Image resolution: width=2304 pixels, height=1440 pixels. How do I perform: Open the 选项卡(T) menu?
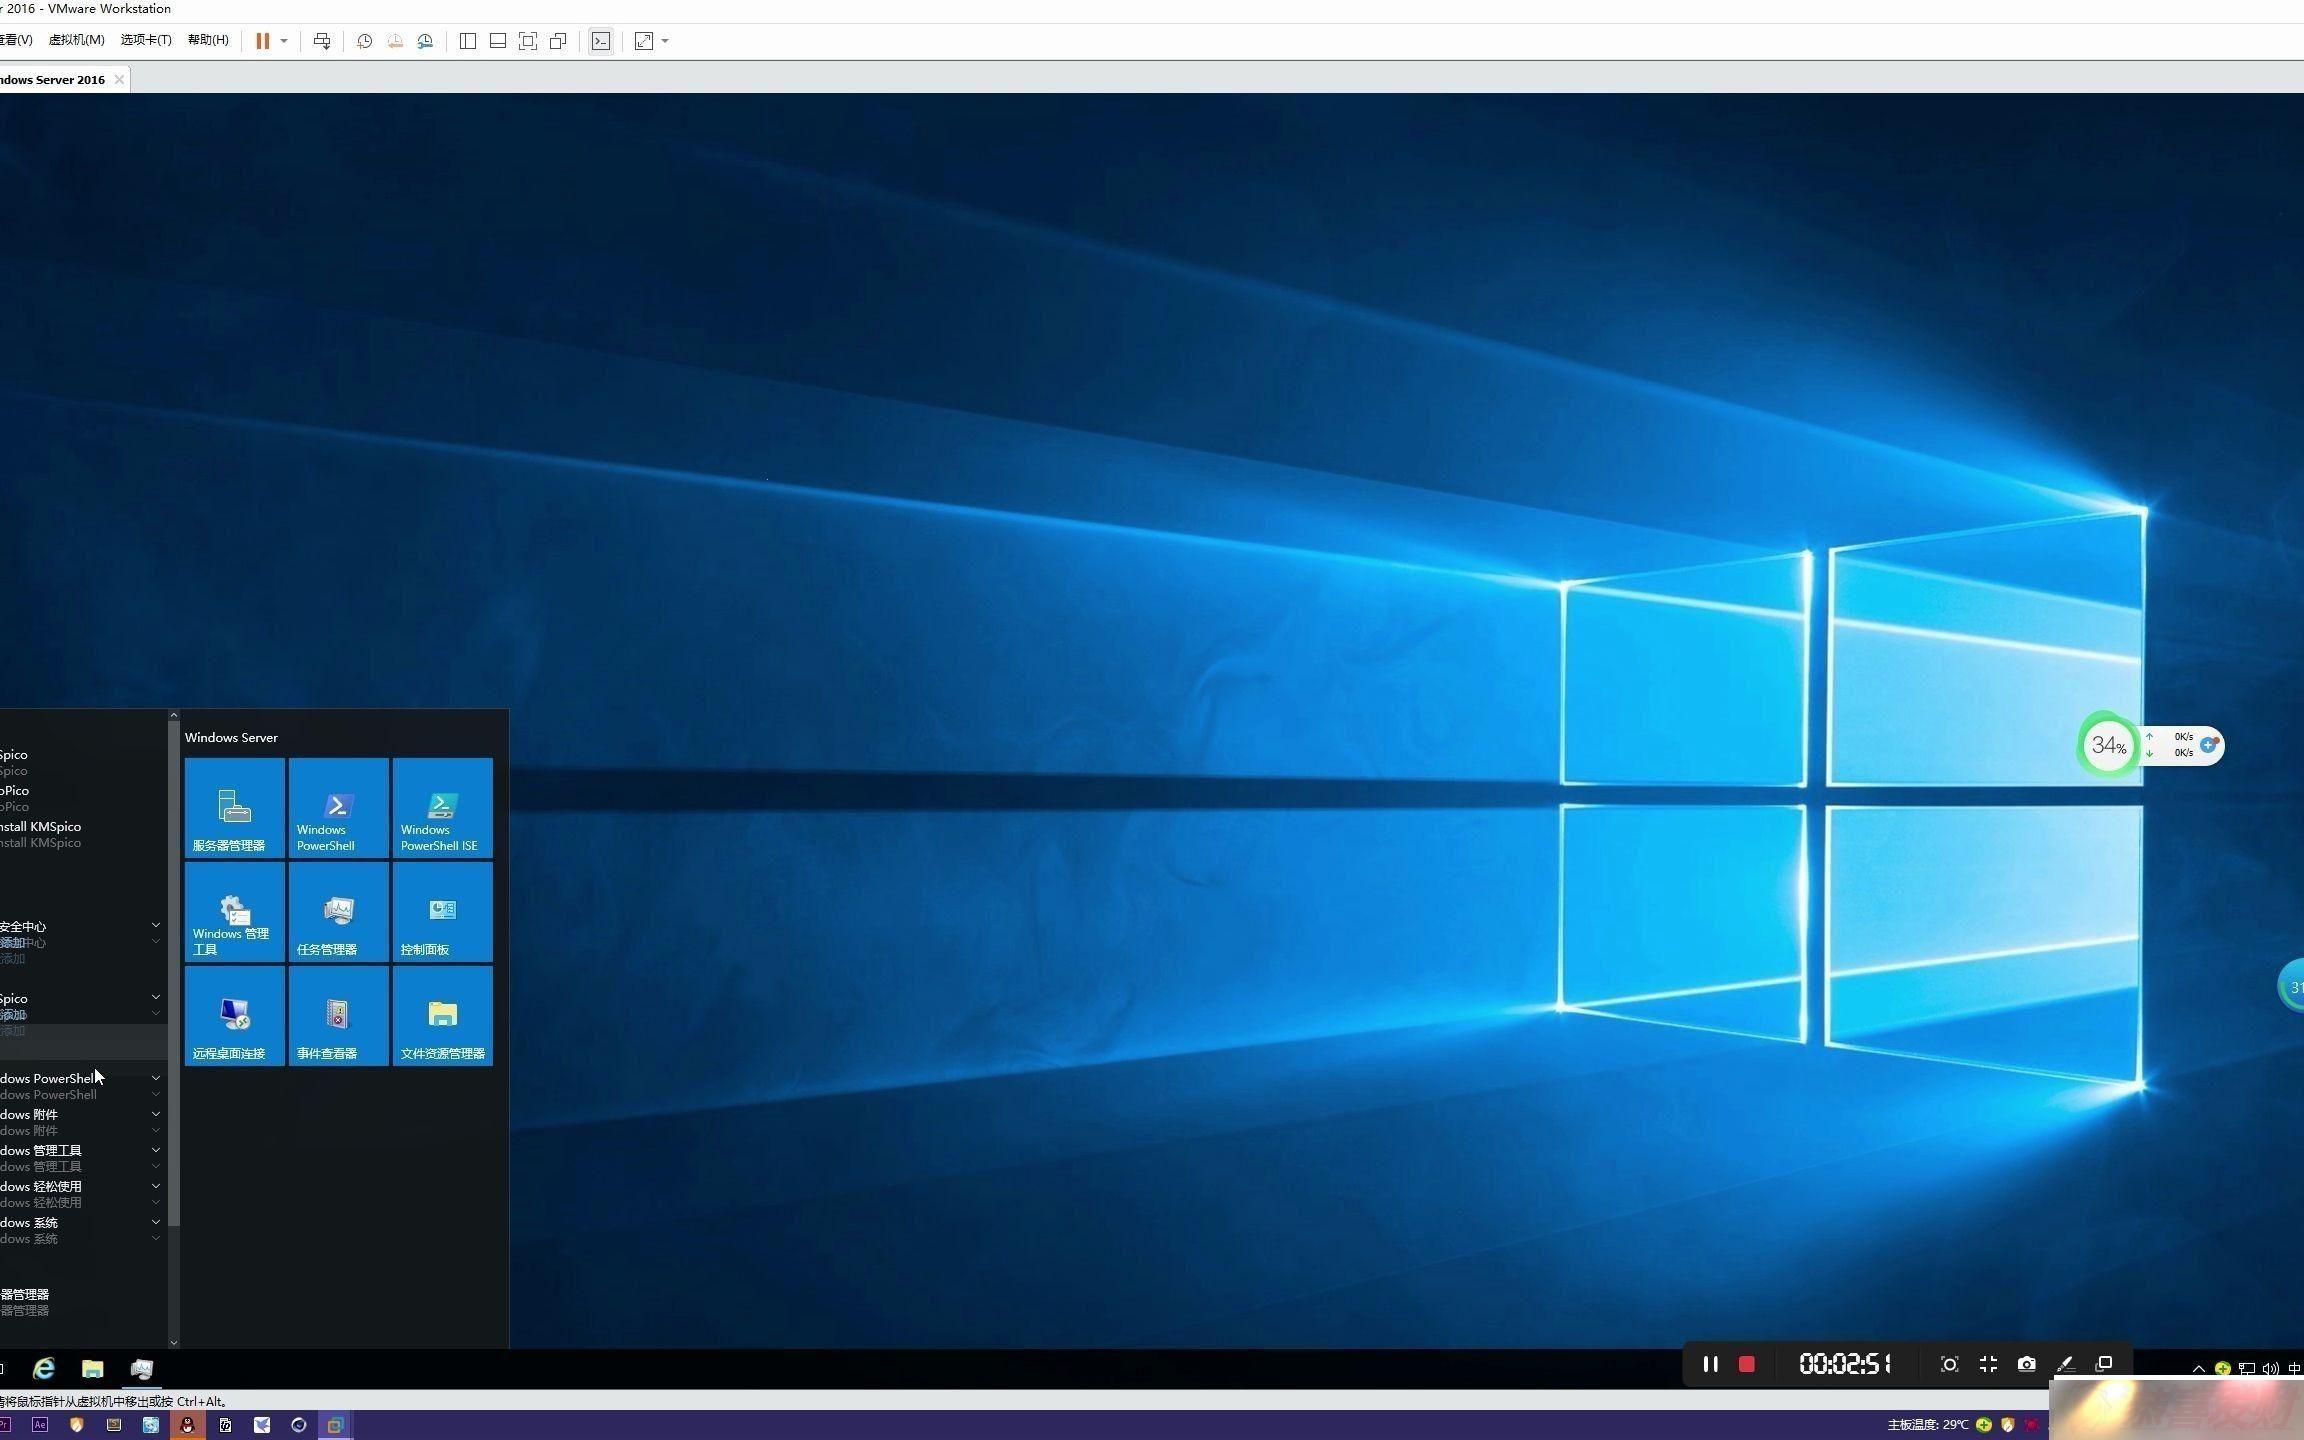146,40
